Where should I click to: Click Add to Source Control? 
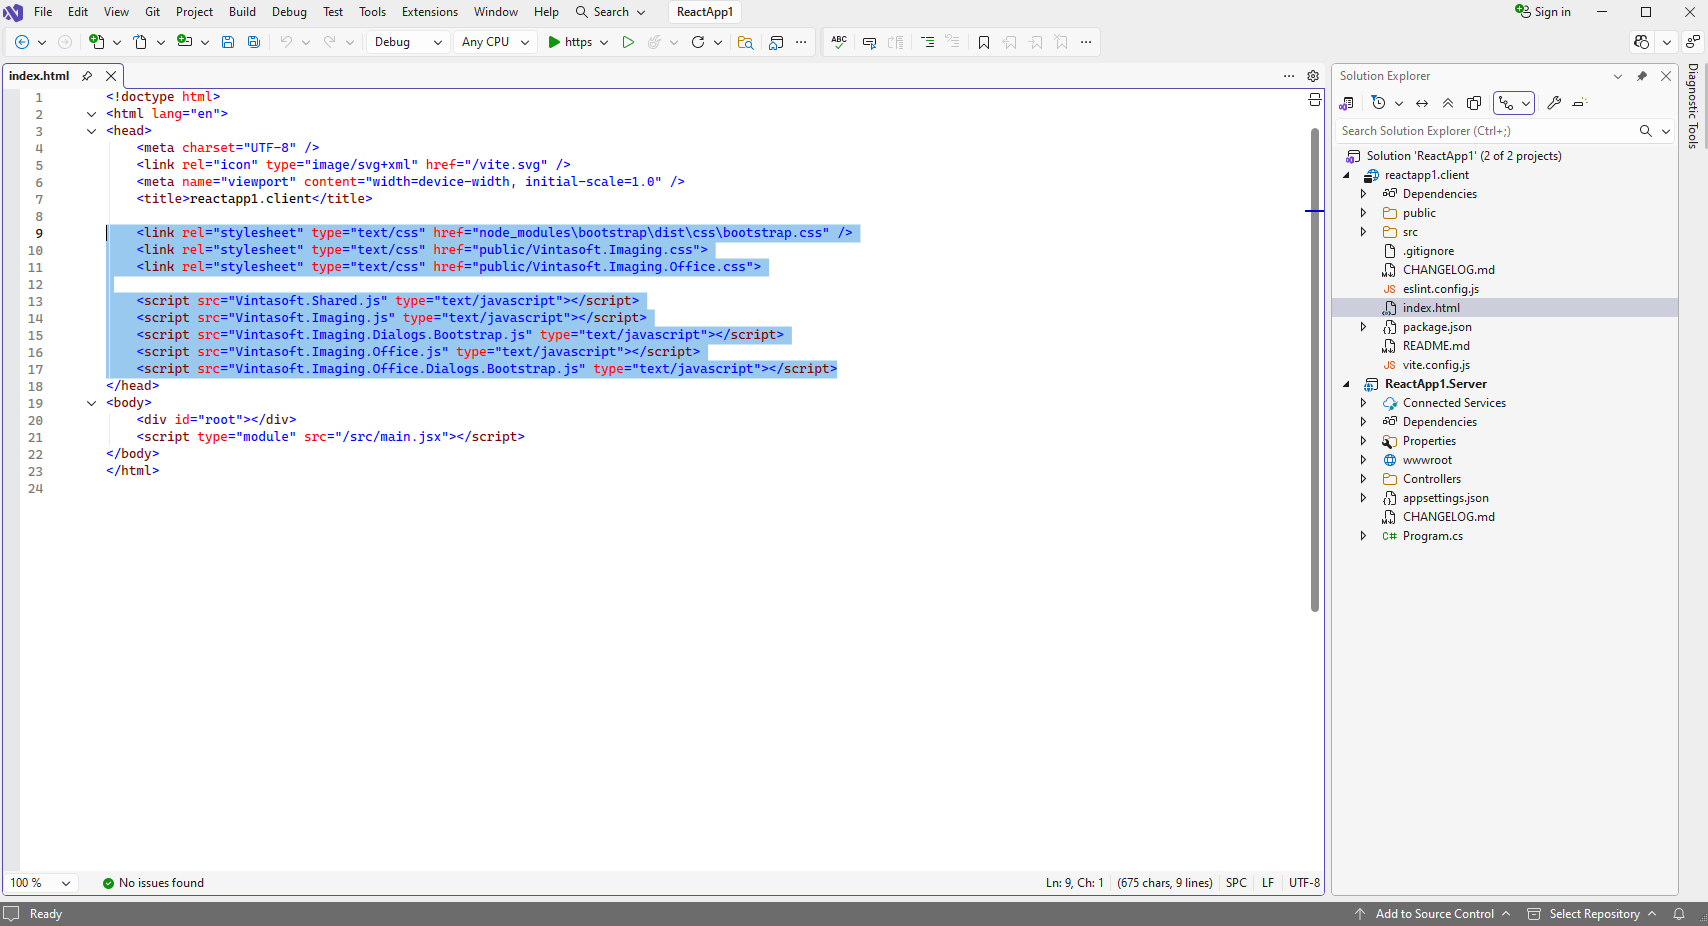(1433, 914)
